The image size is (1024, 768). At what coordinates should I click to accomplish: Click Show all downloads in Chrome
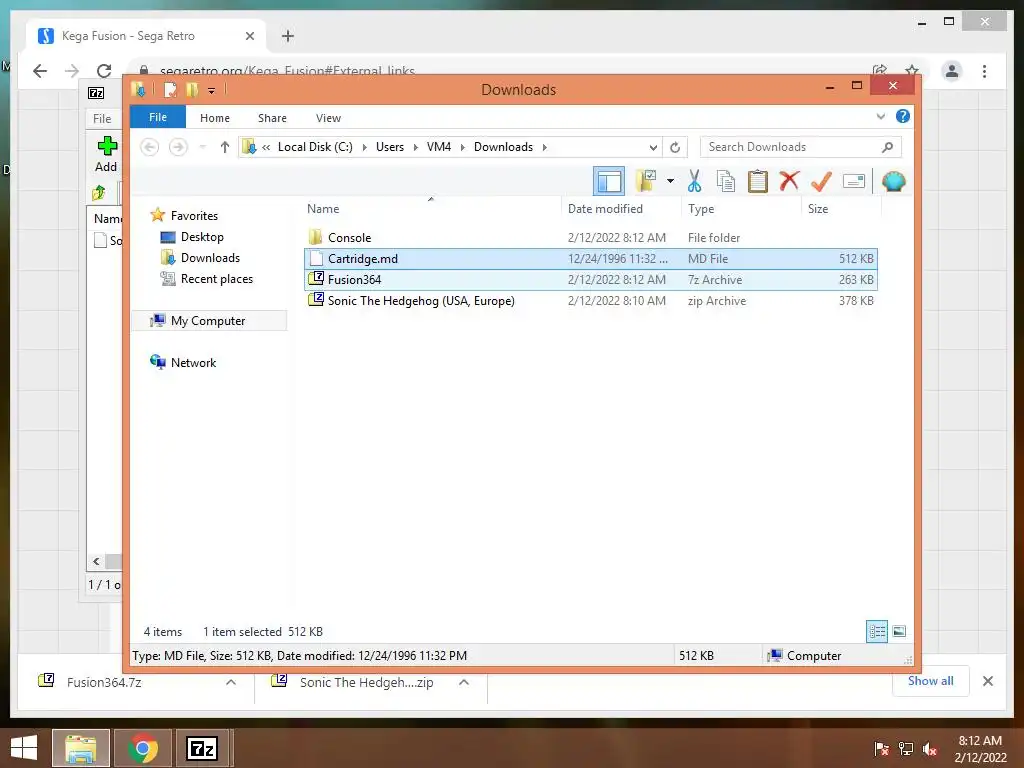pyautogui.click(x=930, y=681)
